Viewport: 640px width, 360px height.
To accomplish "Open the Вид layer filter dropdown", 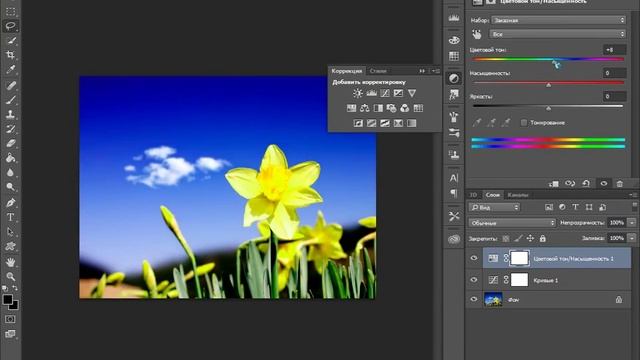I will (x=494, y=207).
